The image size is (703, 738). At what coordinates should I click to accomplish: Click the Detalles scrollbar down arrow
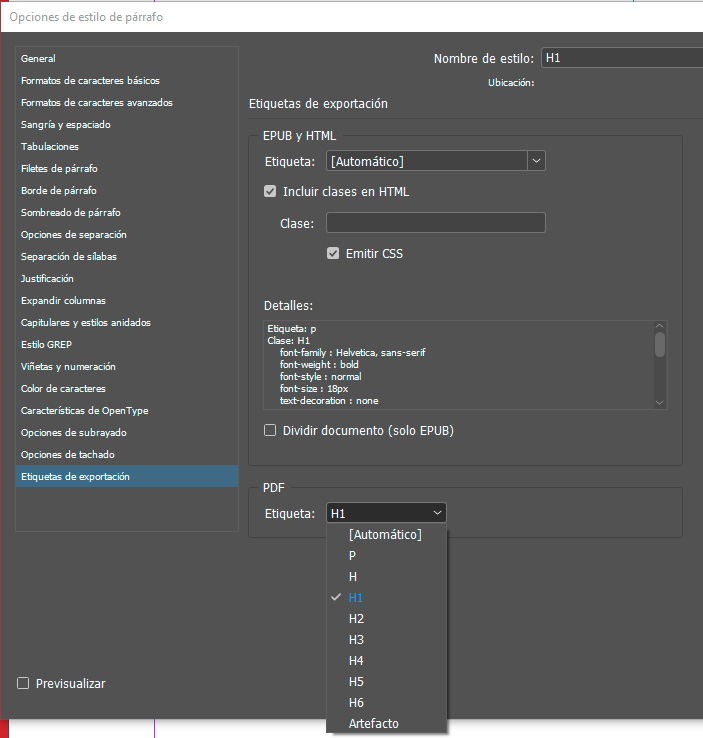click(659, 402)
